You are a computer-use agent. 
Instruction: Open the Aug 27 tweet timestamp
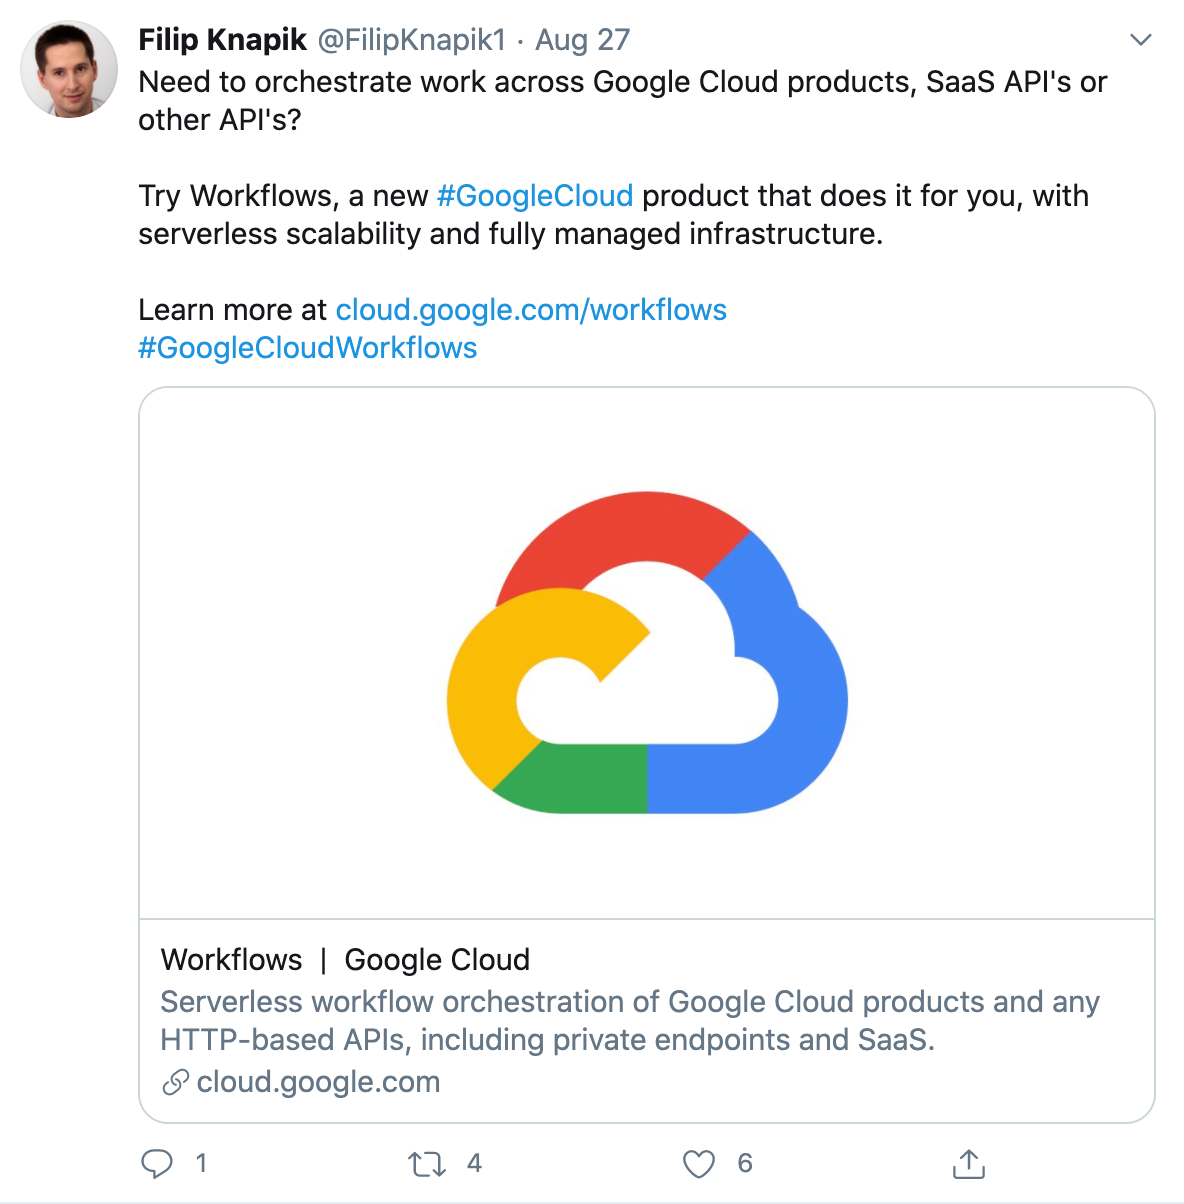[x=583, y=40]
